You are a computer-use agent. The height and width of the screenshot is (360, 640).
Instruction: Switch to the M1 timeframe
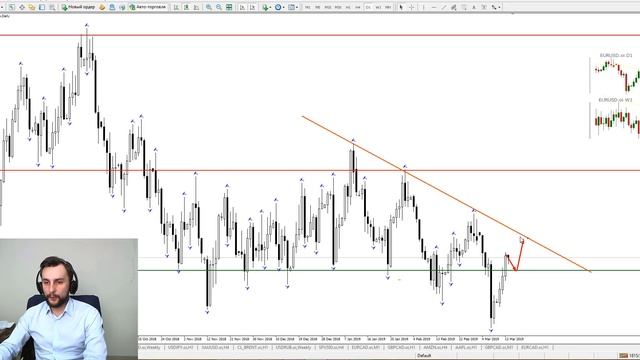click(307, 7)
